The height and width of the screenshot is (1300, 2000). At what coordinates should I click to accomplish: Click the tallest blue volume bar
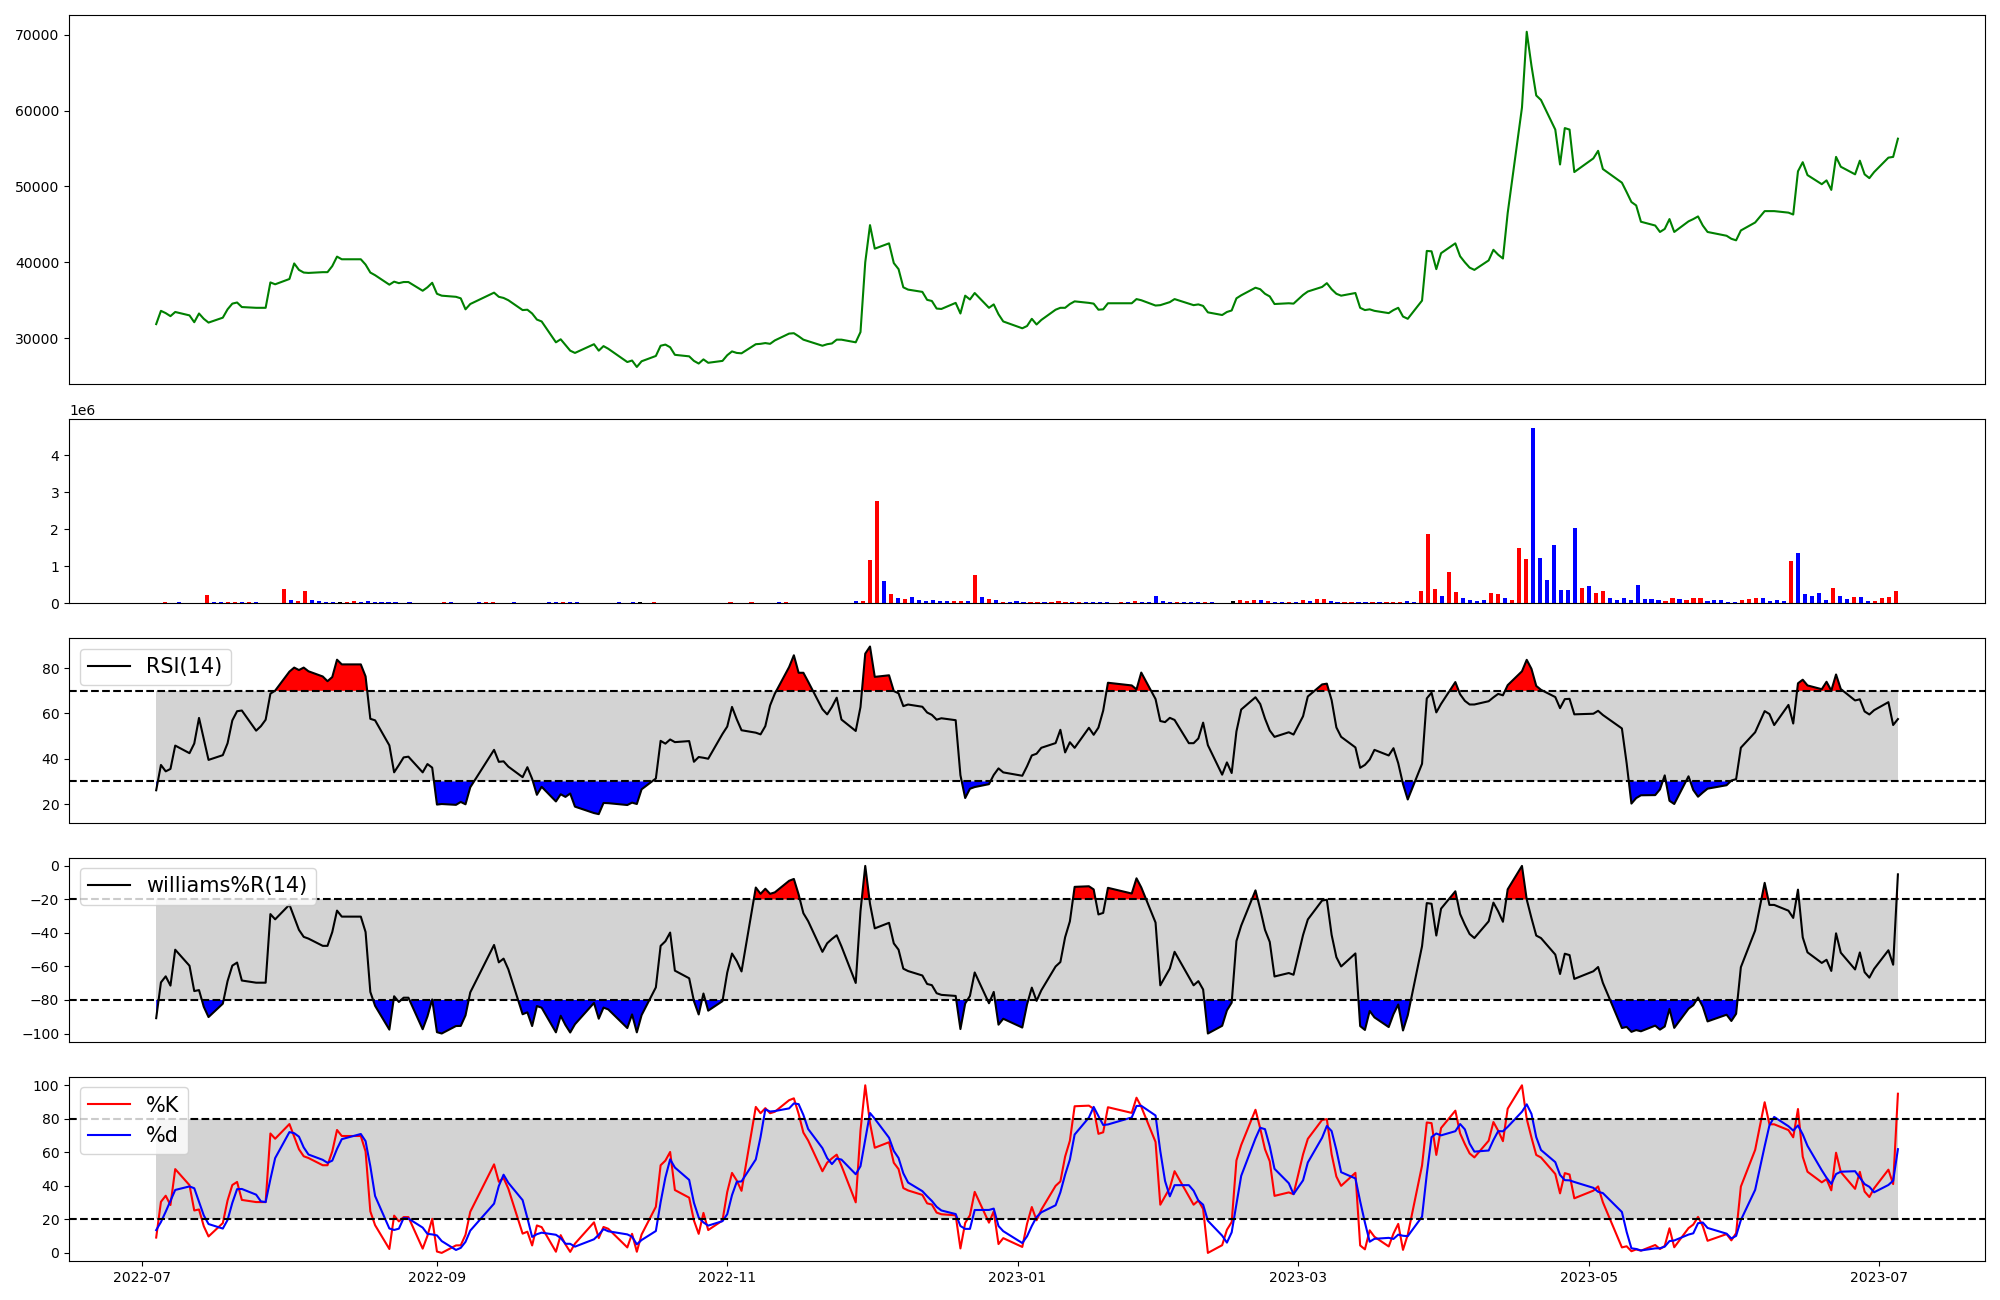pos(1533,515)
